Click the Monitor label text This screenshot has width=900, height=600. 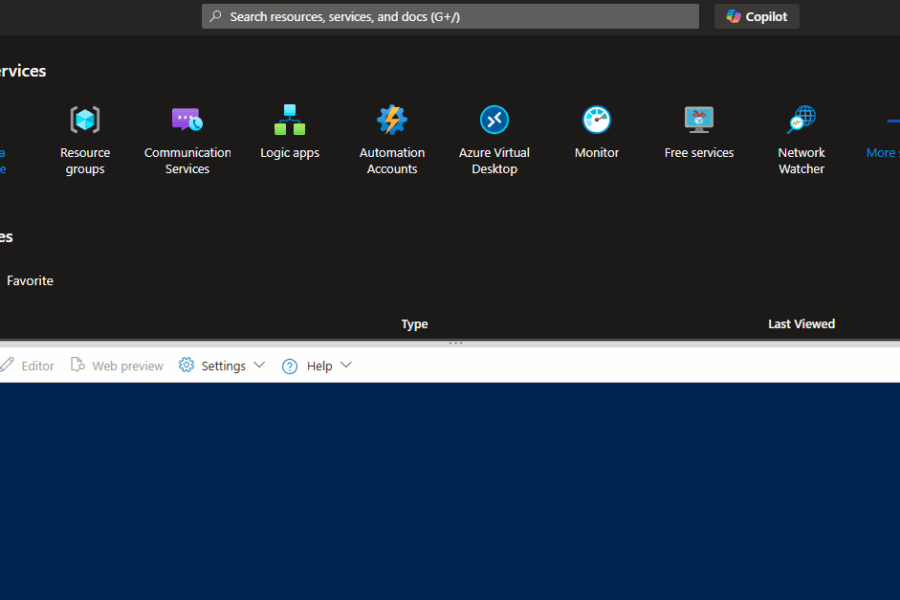[x=597, y=153]
